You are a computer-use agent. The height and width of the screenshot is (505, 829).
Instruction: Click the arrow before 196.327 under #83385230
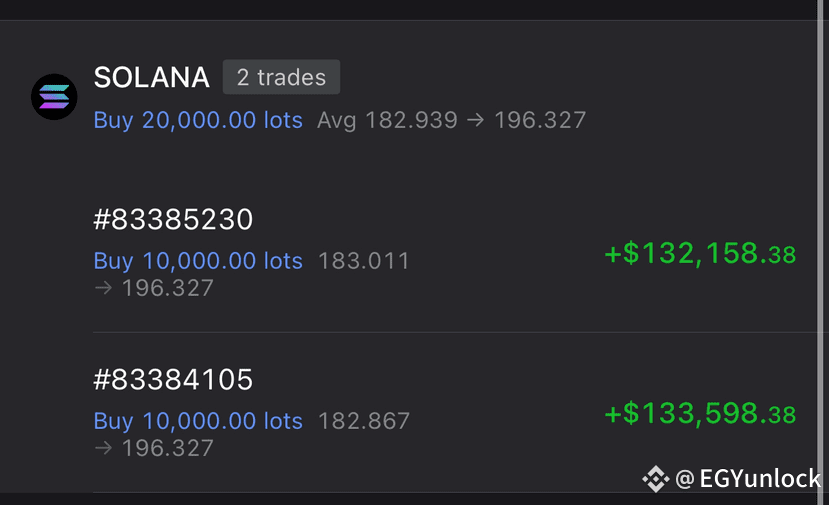pyautogui.click(x=103, y=288)
